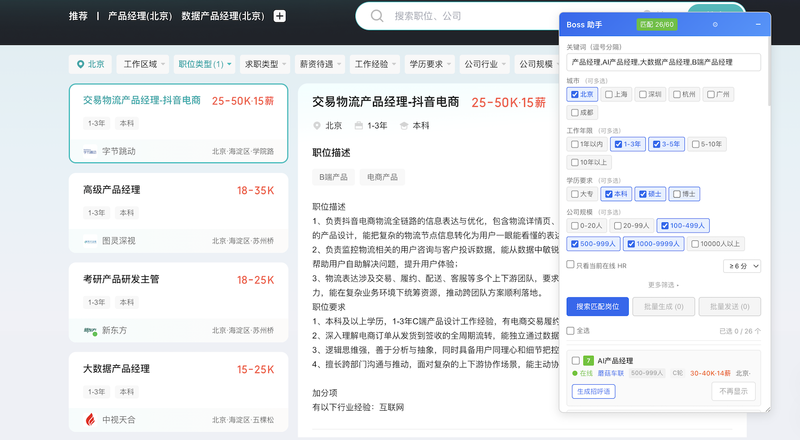The height and width of the screenshot is (440, 800).
Task: Open the 公司规模 filter dropdown
Action: (537, 64)
